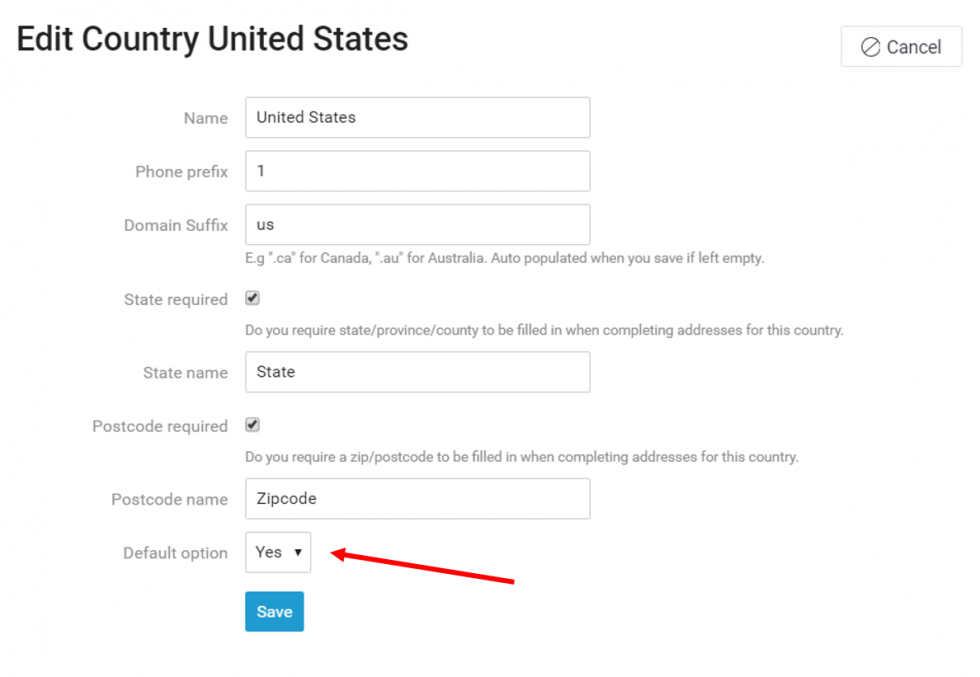
Task: Click the dropdown arrow beside Yes
Action: [297, 552]
